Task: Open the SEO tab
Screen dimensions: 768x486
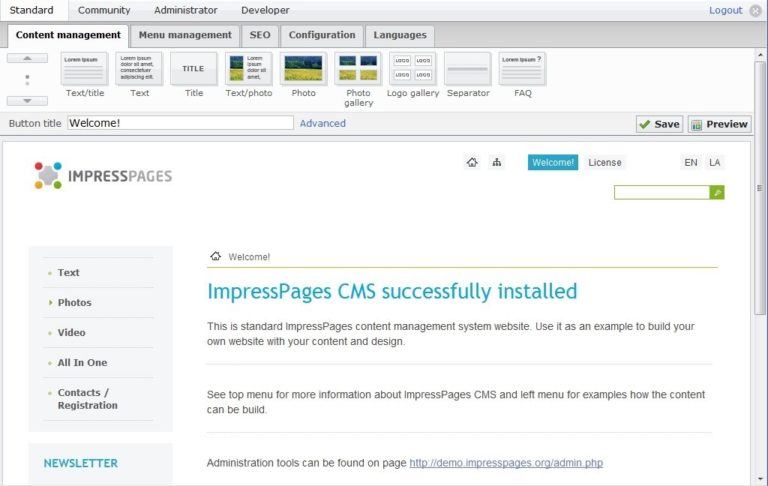Action: tap(260, 35)
